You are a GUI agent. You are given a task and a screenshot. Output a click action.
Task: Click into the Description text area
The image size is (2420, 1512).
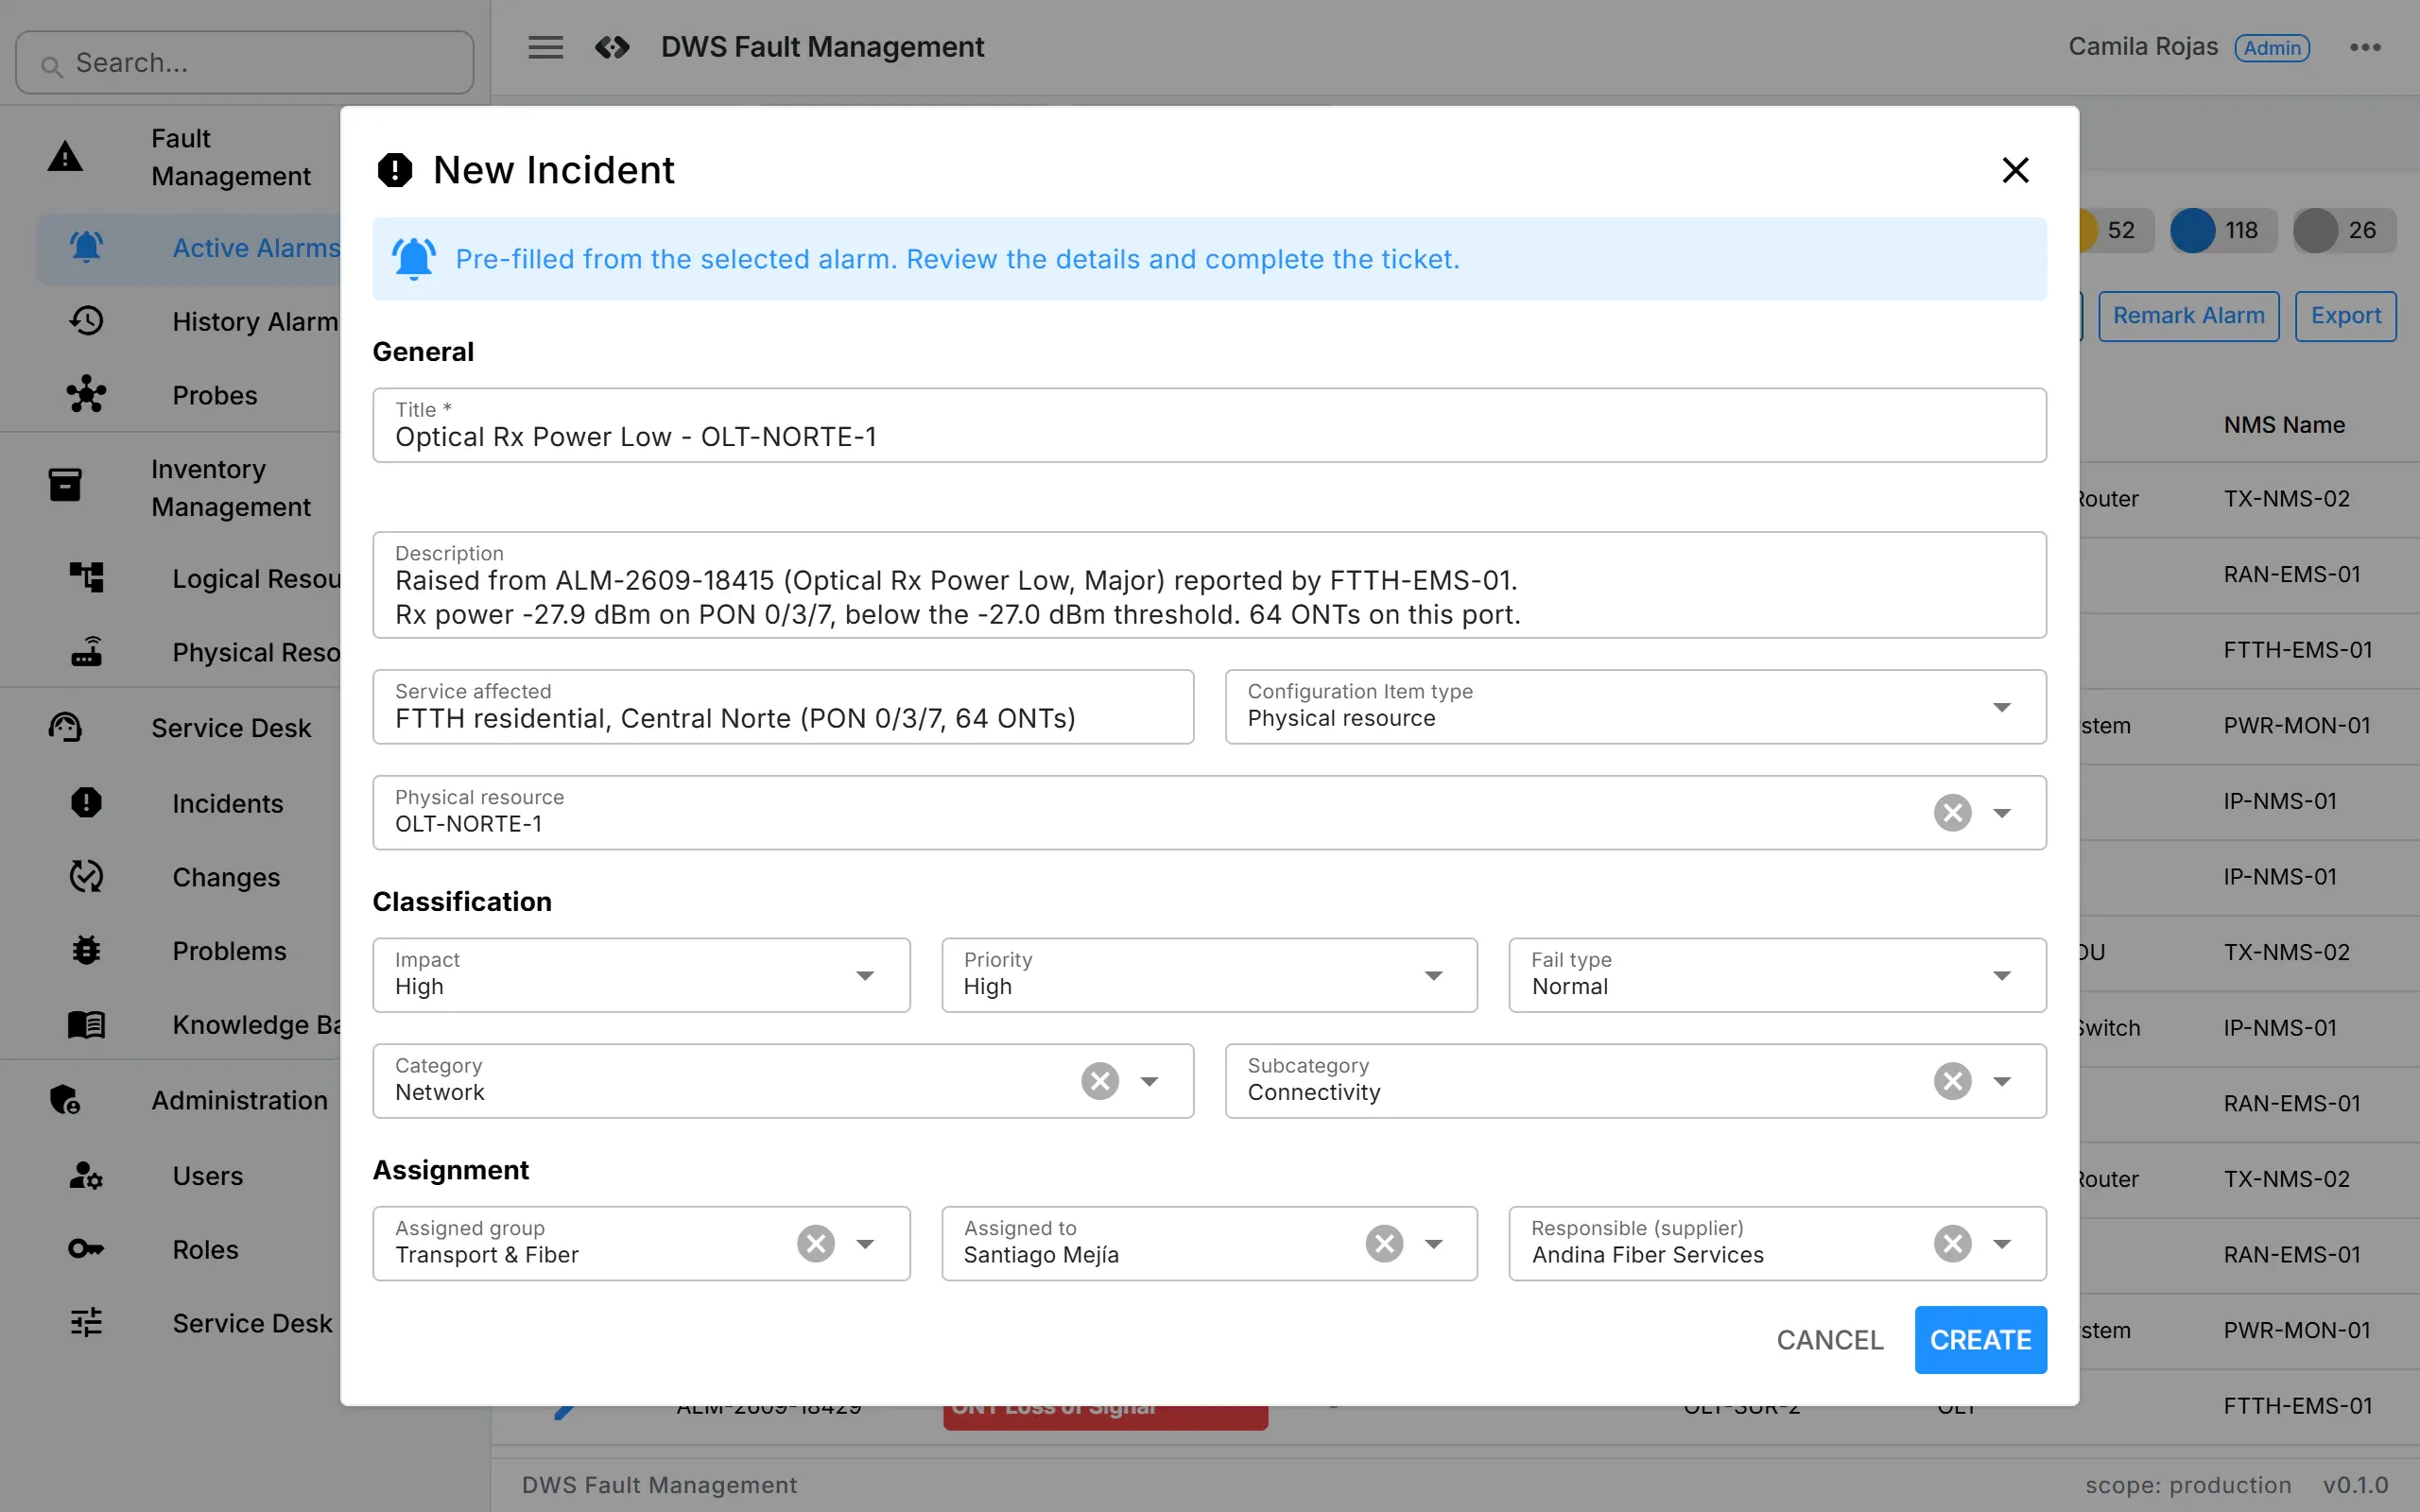click(1209, 585)
